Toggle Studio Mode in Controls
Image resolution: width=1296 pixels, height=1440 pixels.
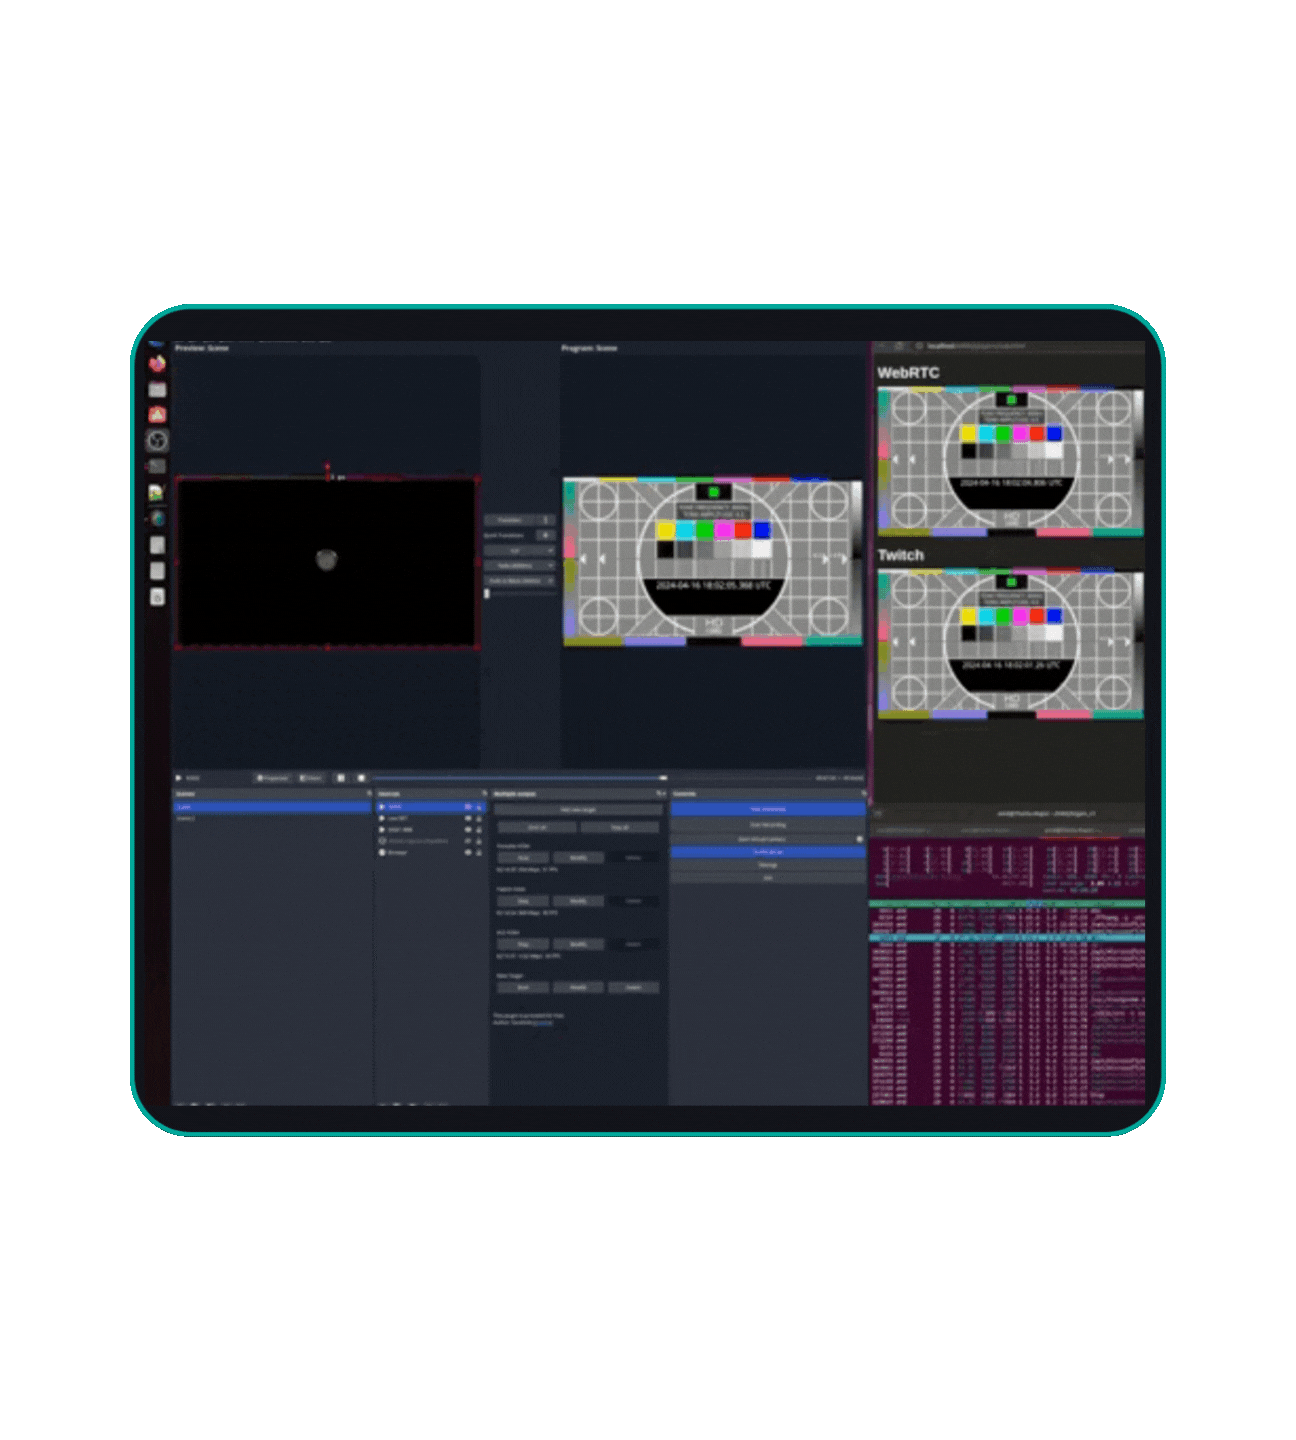tap(767, 852)
